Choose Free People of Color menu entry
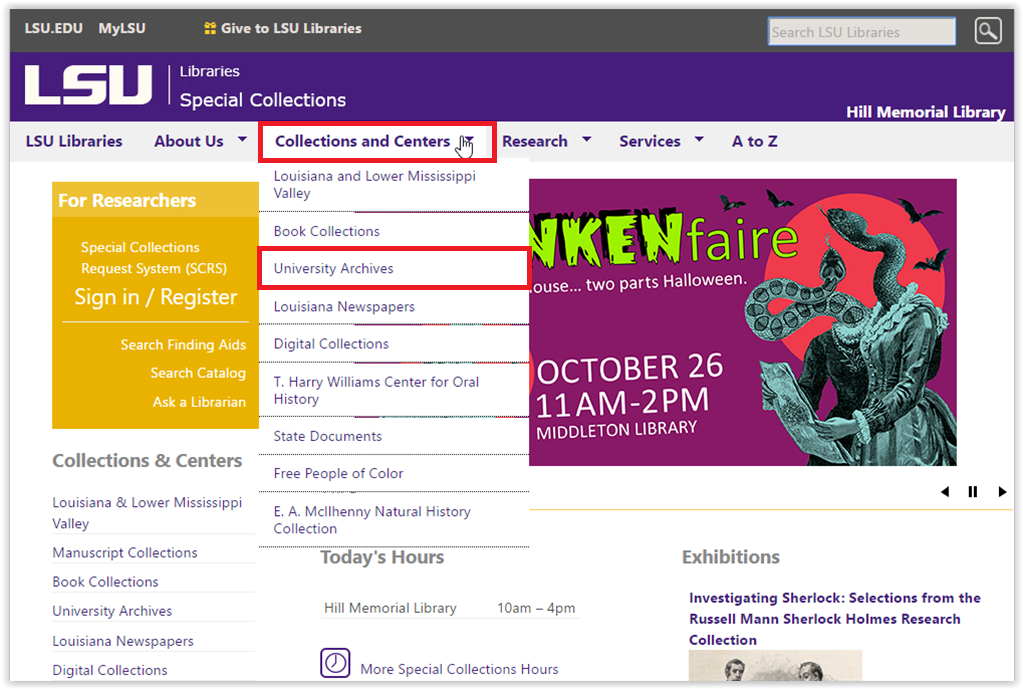Screen dimensions: 1023x689 tap(393, 473)
